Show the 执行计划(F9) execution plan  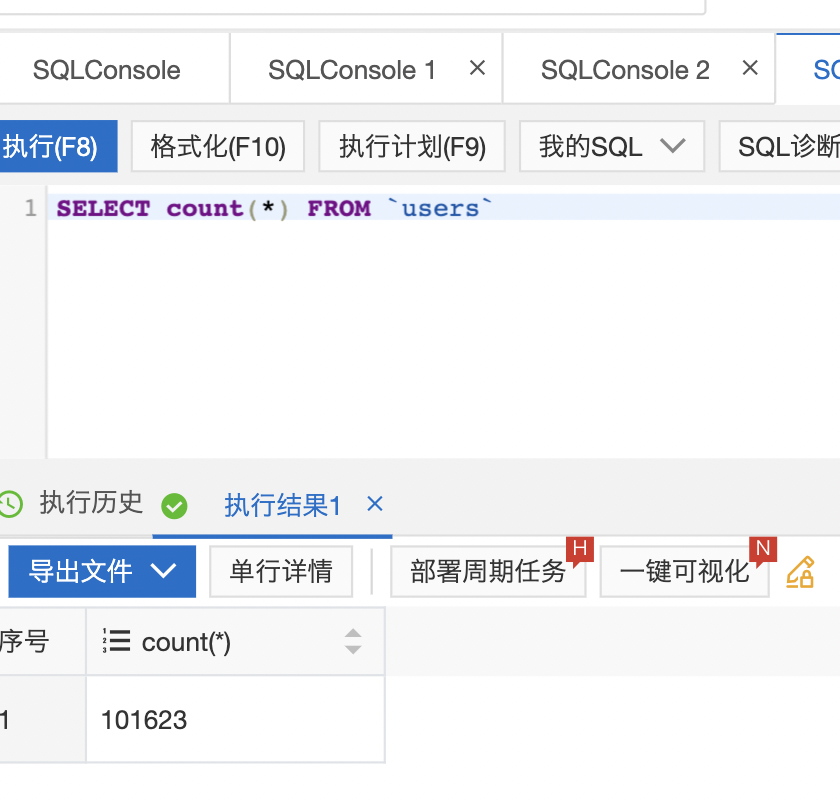412,147
